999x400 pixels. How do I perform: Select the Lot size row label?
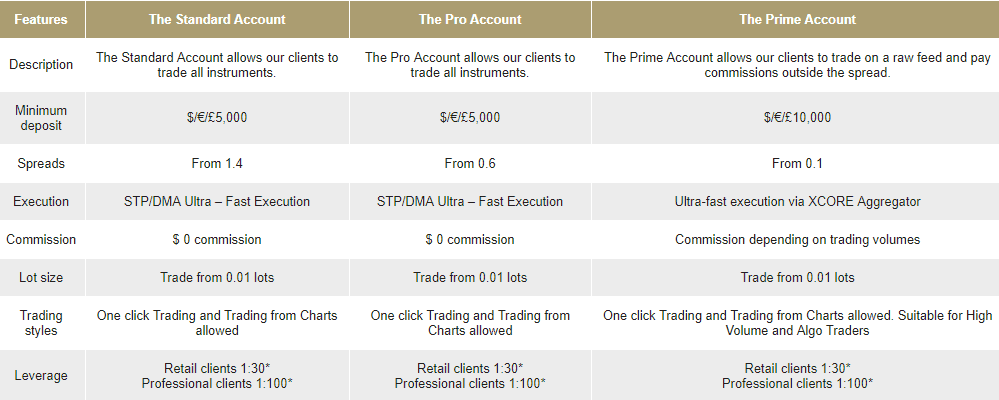[x=41, y=278]
